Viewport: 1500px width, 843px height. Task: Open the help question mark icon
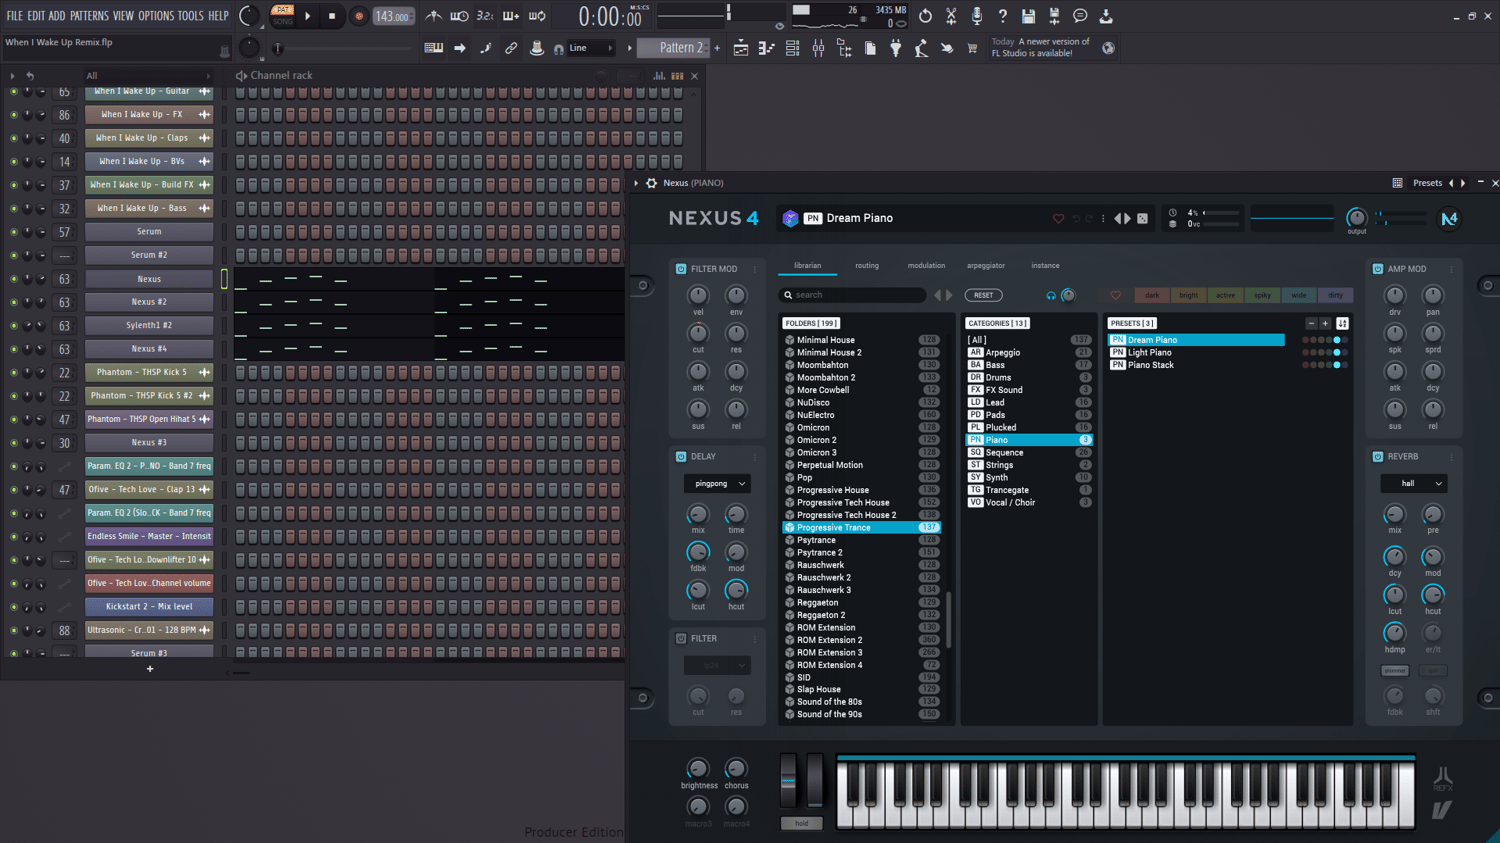[1003, 16]
